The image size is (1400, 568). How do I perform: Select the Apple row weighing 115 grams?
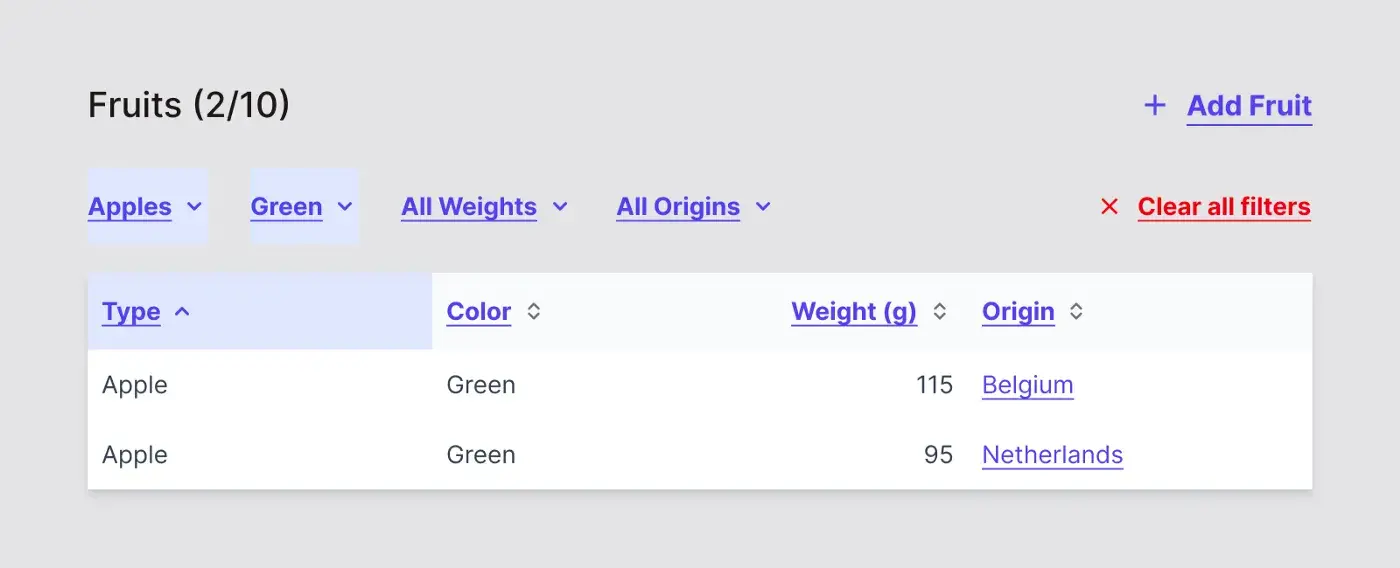tap(135, 385)
